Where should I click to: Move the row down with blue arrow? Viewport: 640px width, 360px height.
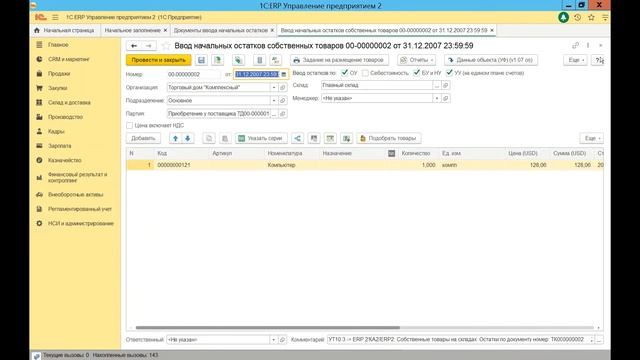coord(188,138)
